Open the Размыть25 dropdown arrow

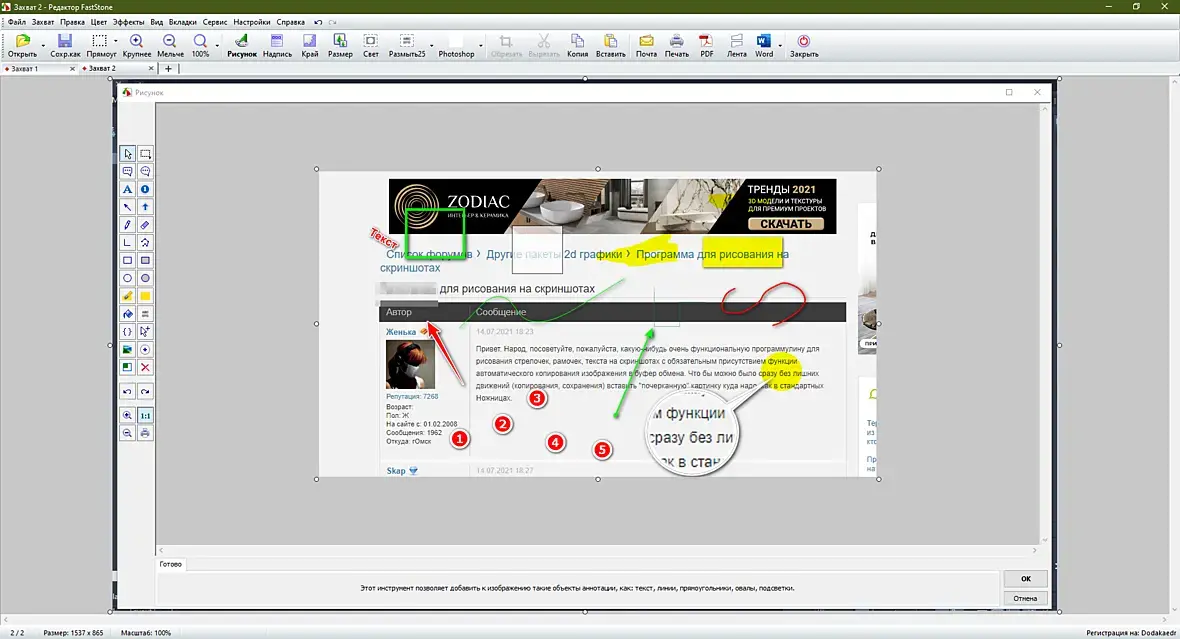coord(431,46)
